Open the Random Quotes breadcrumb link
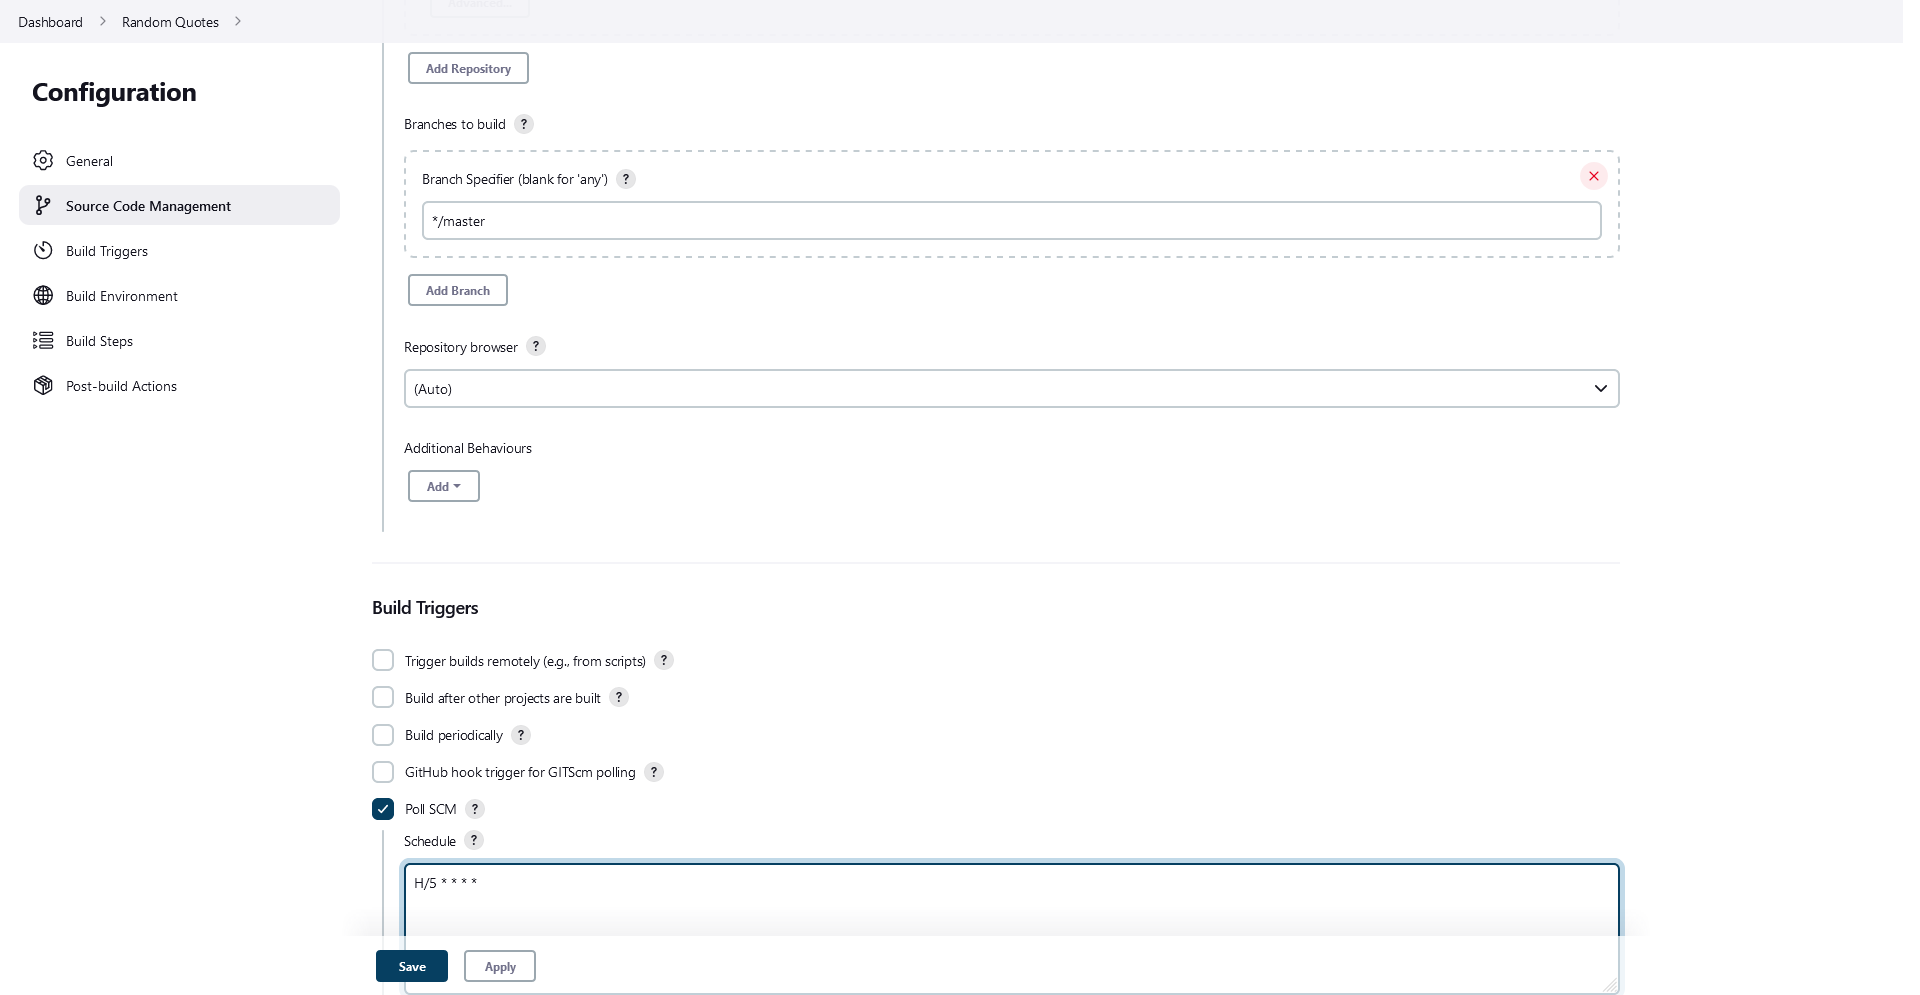 point(170,21)
